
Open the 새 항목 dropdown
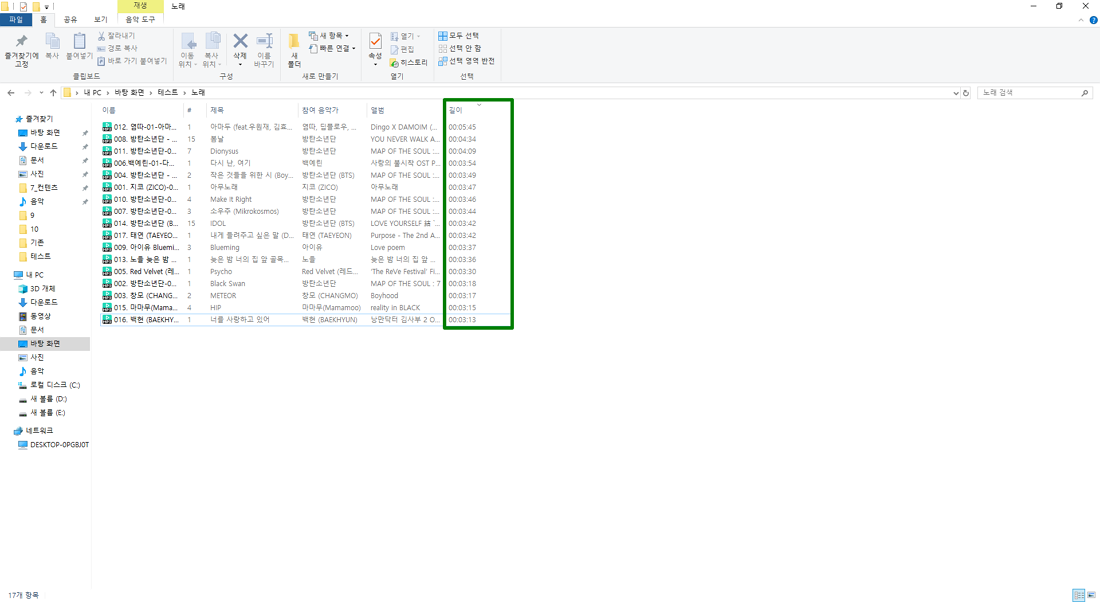[328, 36]
